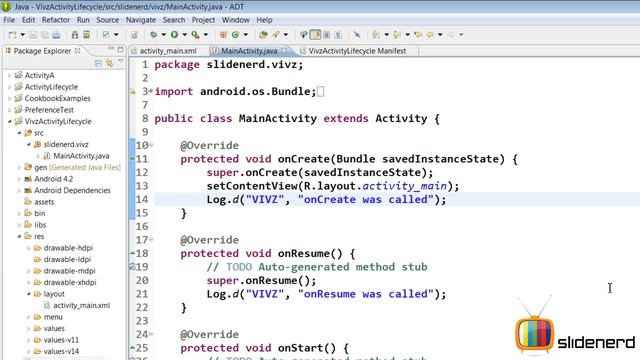The height and width of the screenshot is (360, 640).
Task: Click the override marker on line 11
Action: pyautogui.click(x=132, y=159)
